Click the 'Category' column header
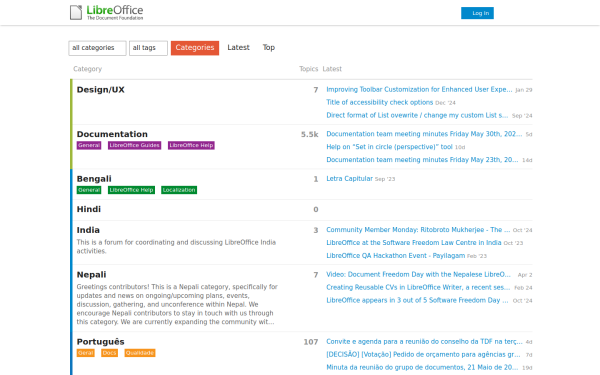The height and width of the screenshot is (375, 600). coord(87,69)
